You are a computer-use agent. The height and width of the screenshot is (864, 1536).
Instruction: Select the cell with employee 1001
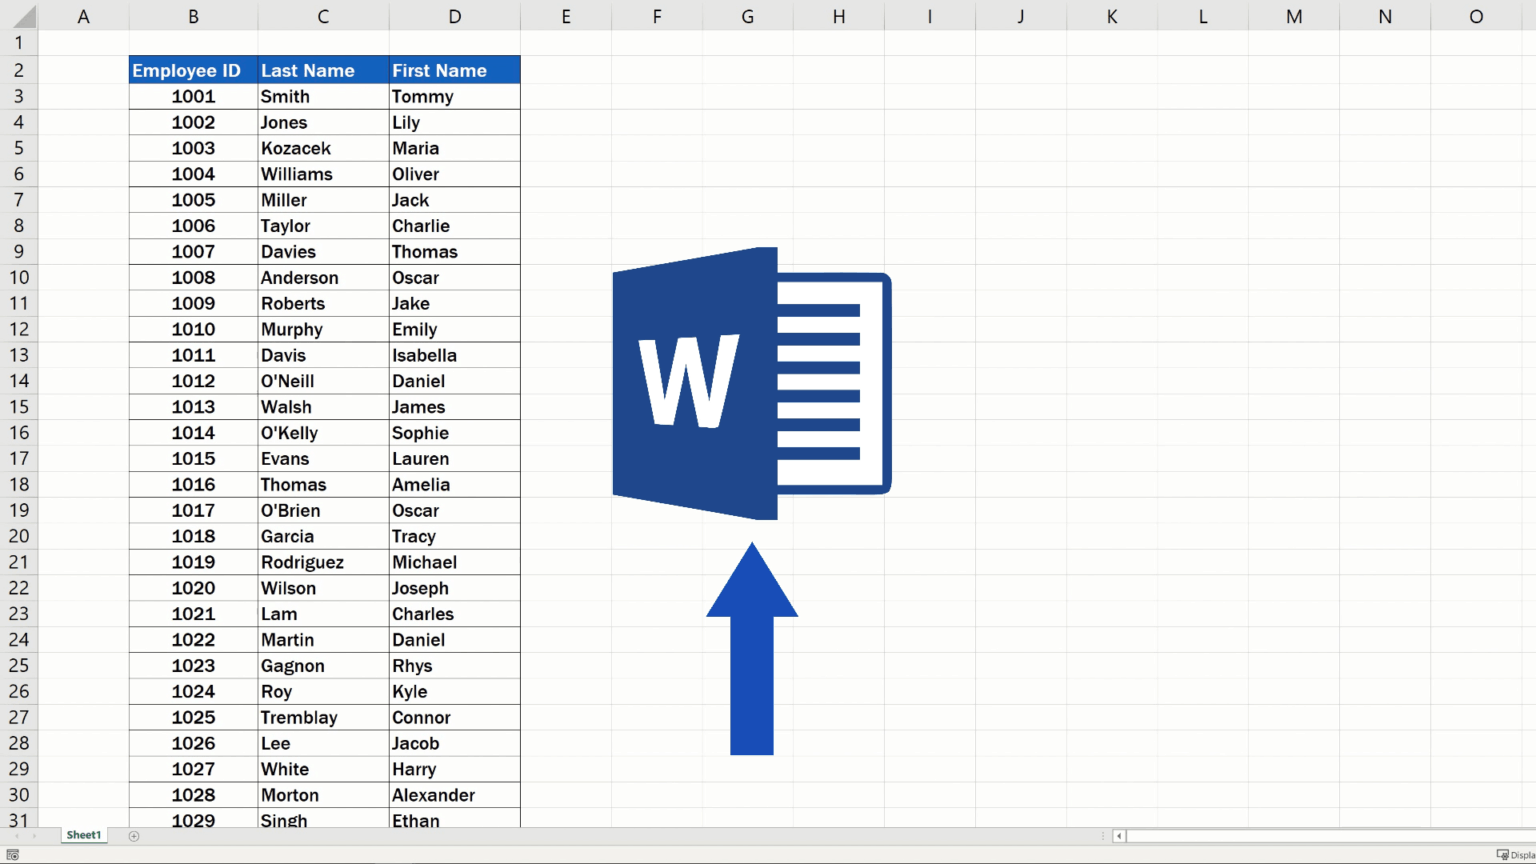193,96
